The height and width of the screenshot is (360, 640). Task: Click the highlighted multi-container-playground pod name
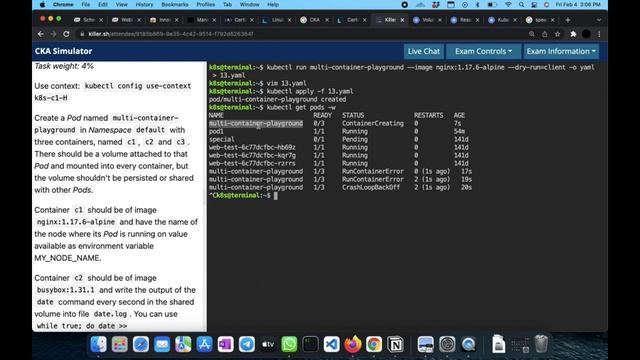click(x=256, y=123)
